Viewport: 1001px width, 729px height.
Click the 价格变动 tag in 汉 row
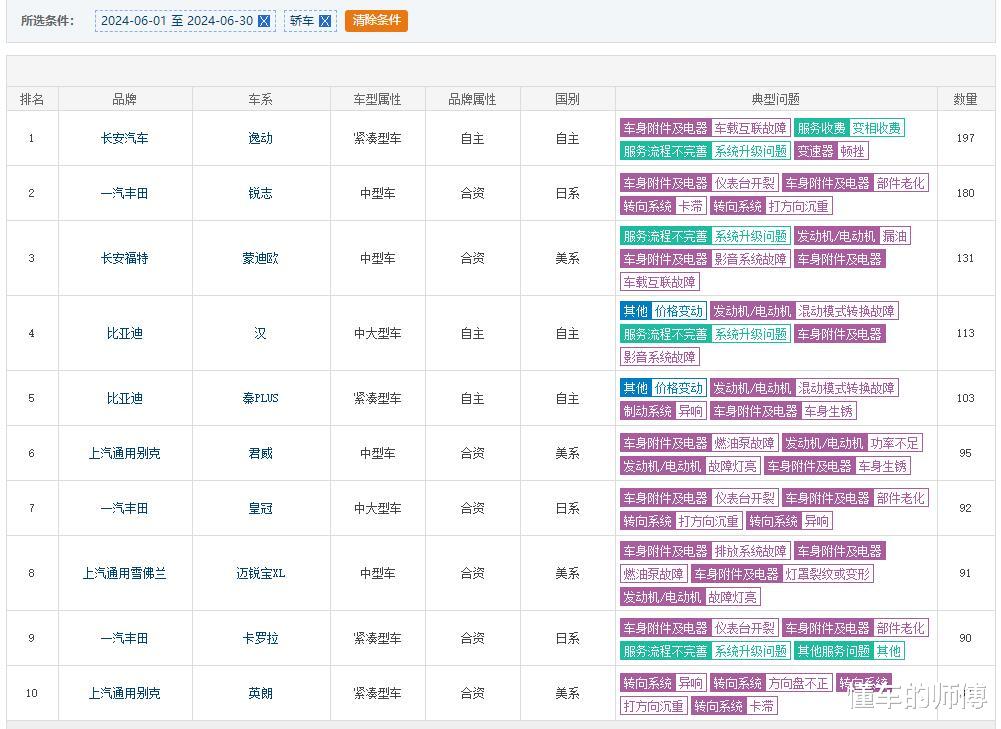pos(679,311)
